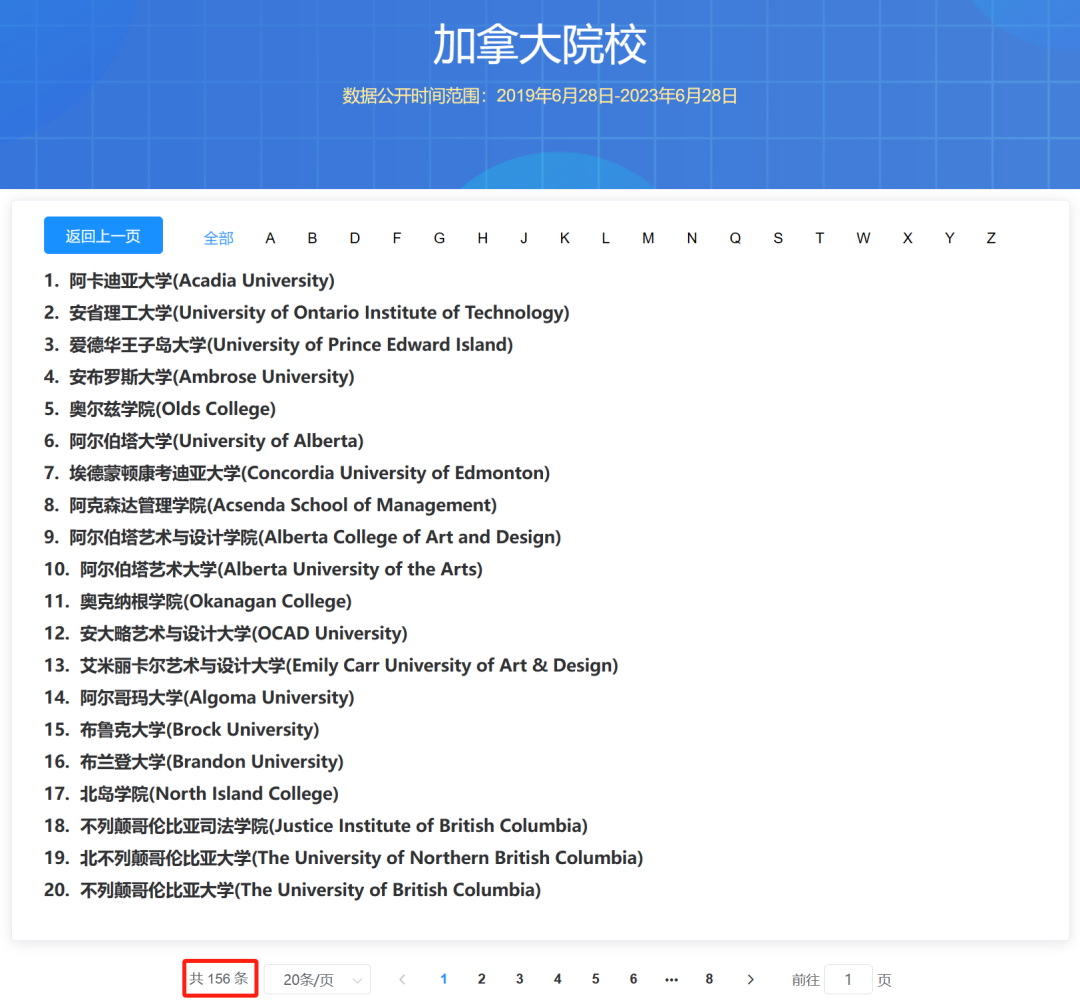
Task: Filter the list by letter M
Action: [647, 238]
